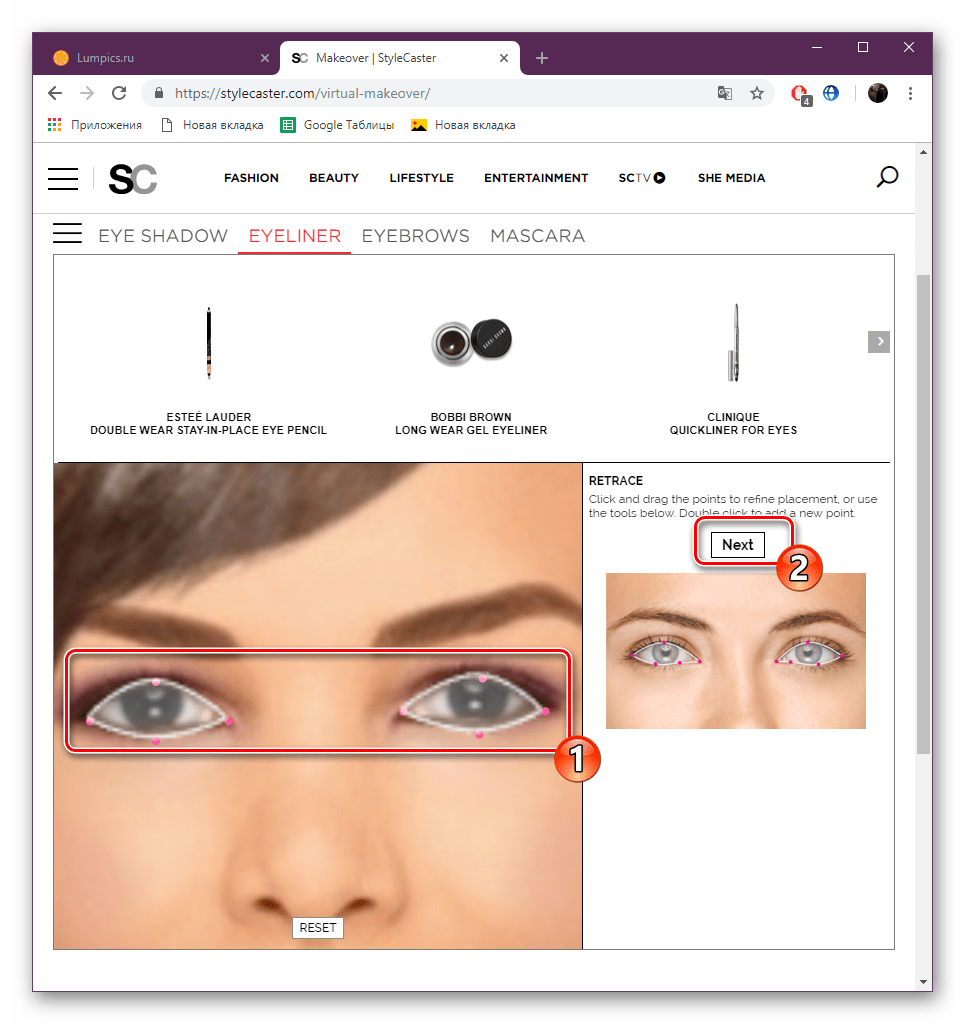
Task: Open the Приложения apps shortcut
Action: point(95,125)
